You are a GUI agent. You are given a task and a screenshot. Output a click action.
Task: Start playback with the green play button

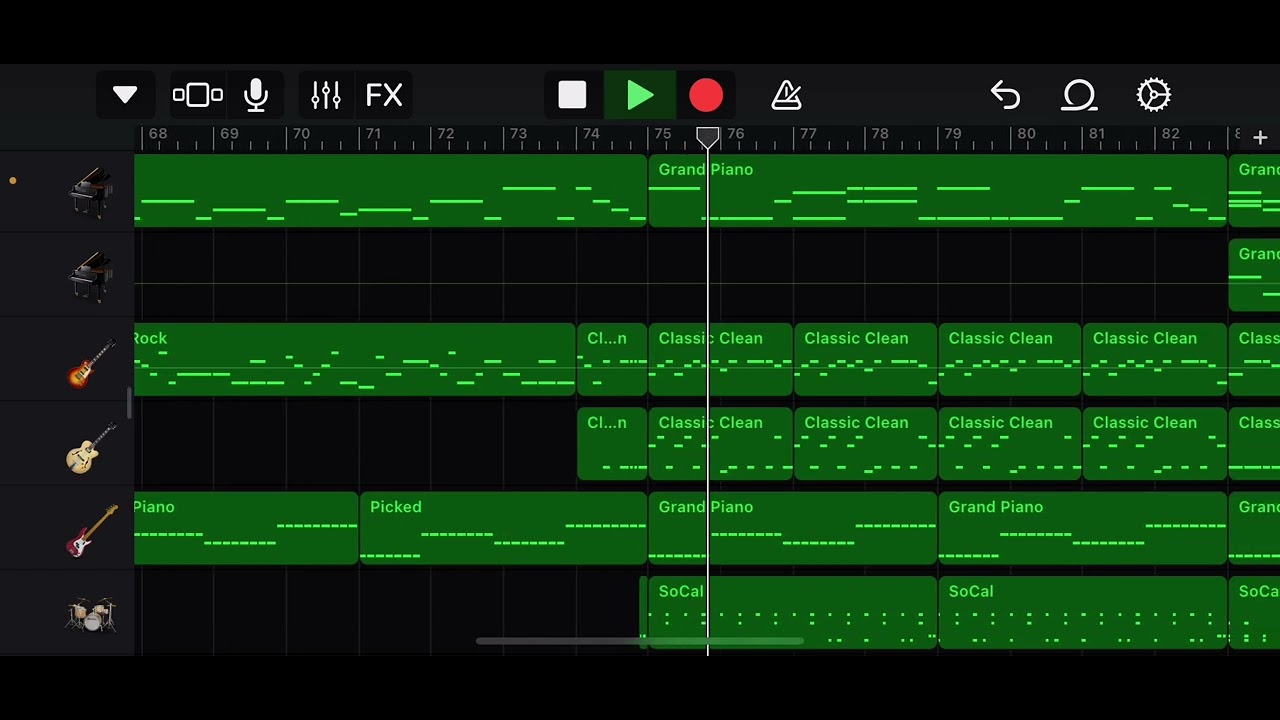point(640,95)
